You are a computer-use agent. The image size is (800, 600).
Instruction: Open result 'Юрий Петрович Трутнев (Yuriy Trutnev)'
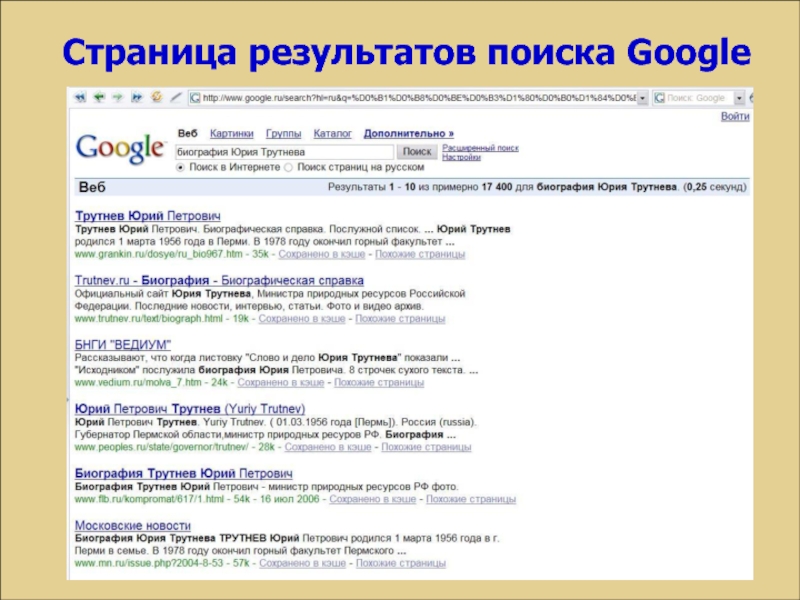point(190,409)
